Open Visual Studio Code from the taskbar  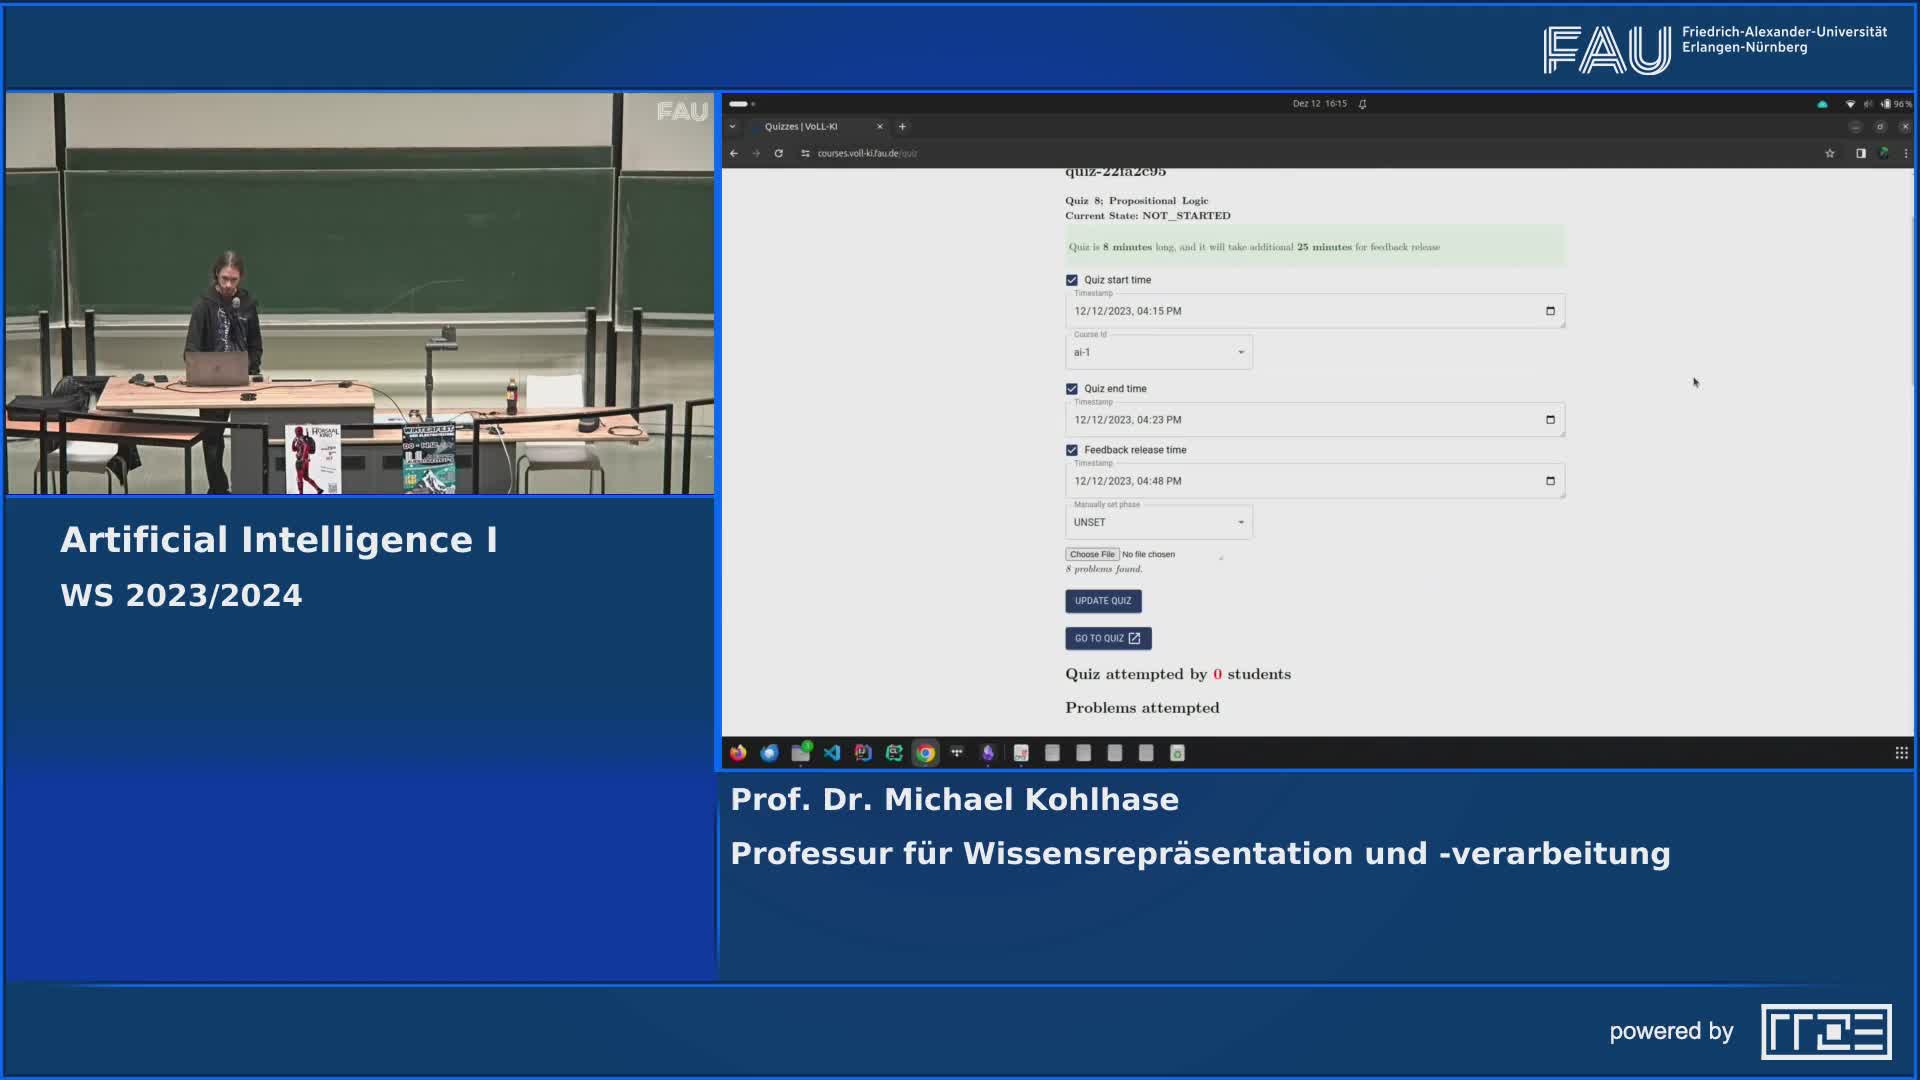[x=832, y=753]
